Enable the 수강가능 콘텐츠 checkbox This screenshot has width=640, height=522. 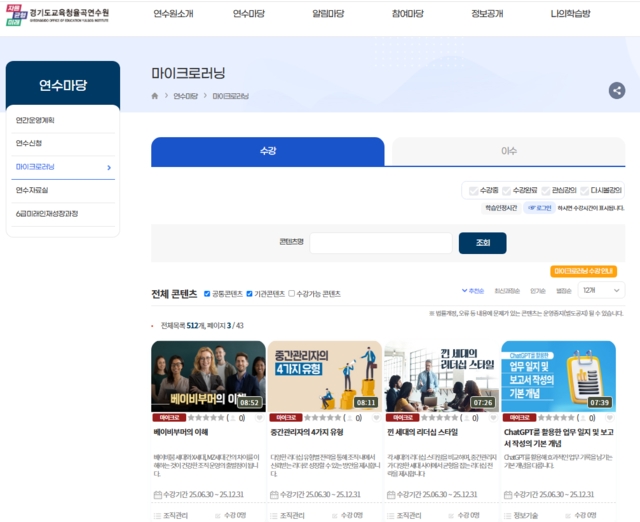pyautogui.click(x=292, y=294)
